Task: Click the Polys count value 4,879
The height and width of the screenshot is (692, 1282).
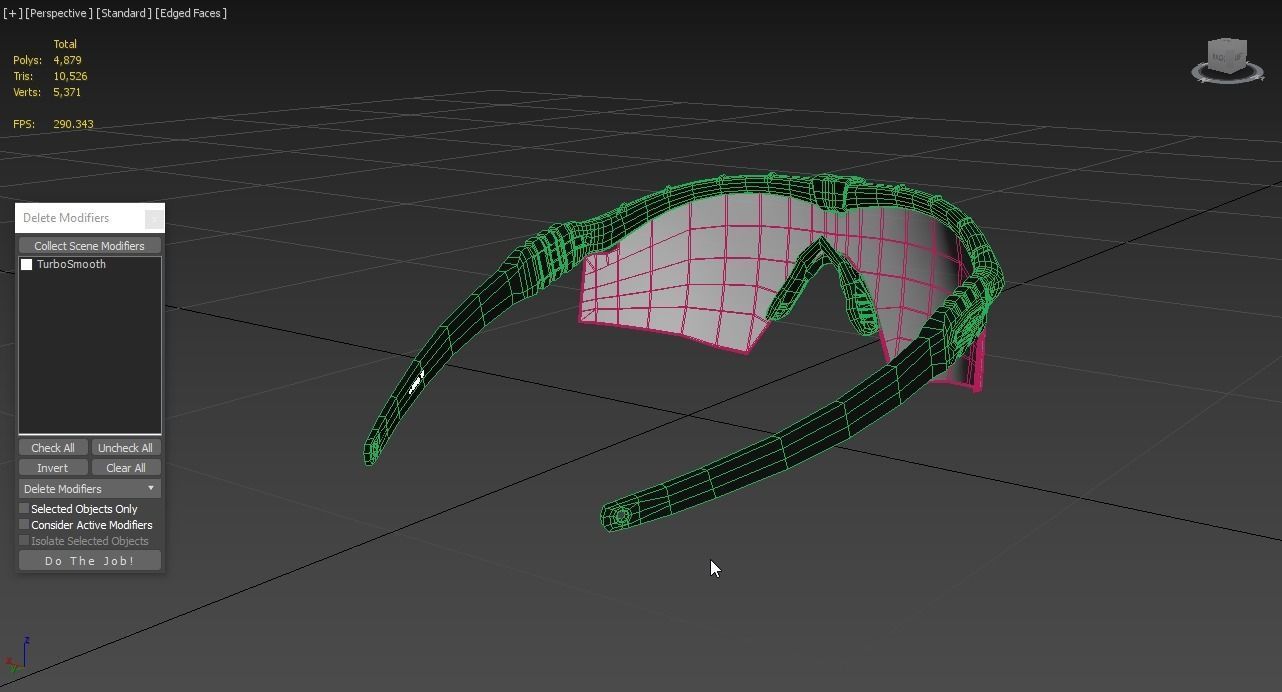Action: (x=67, y=60)
